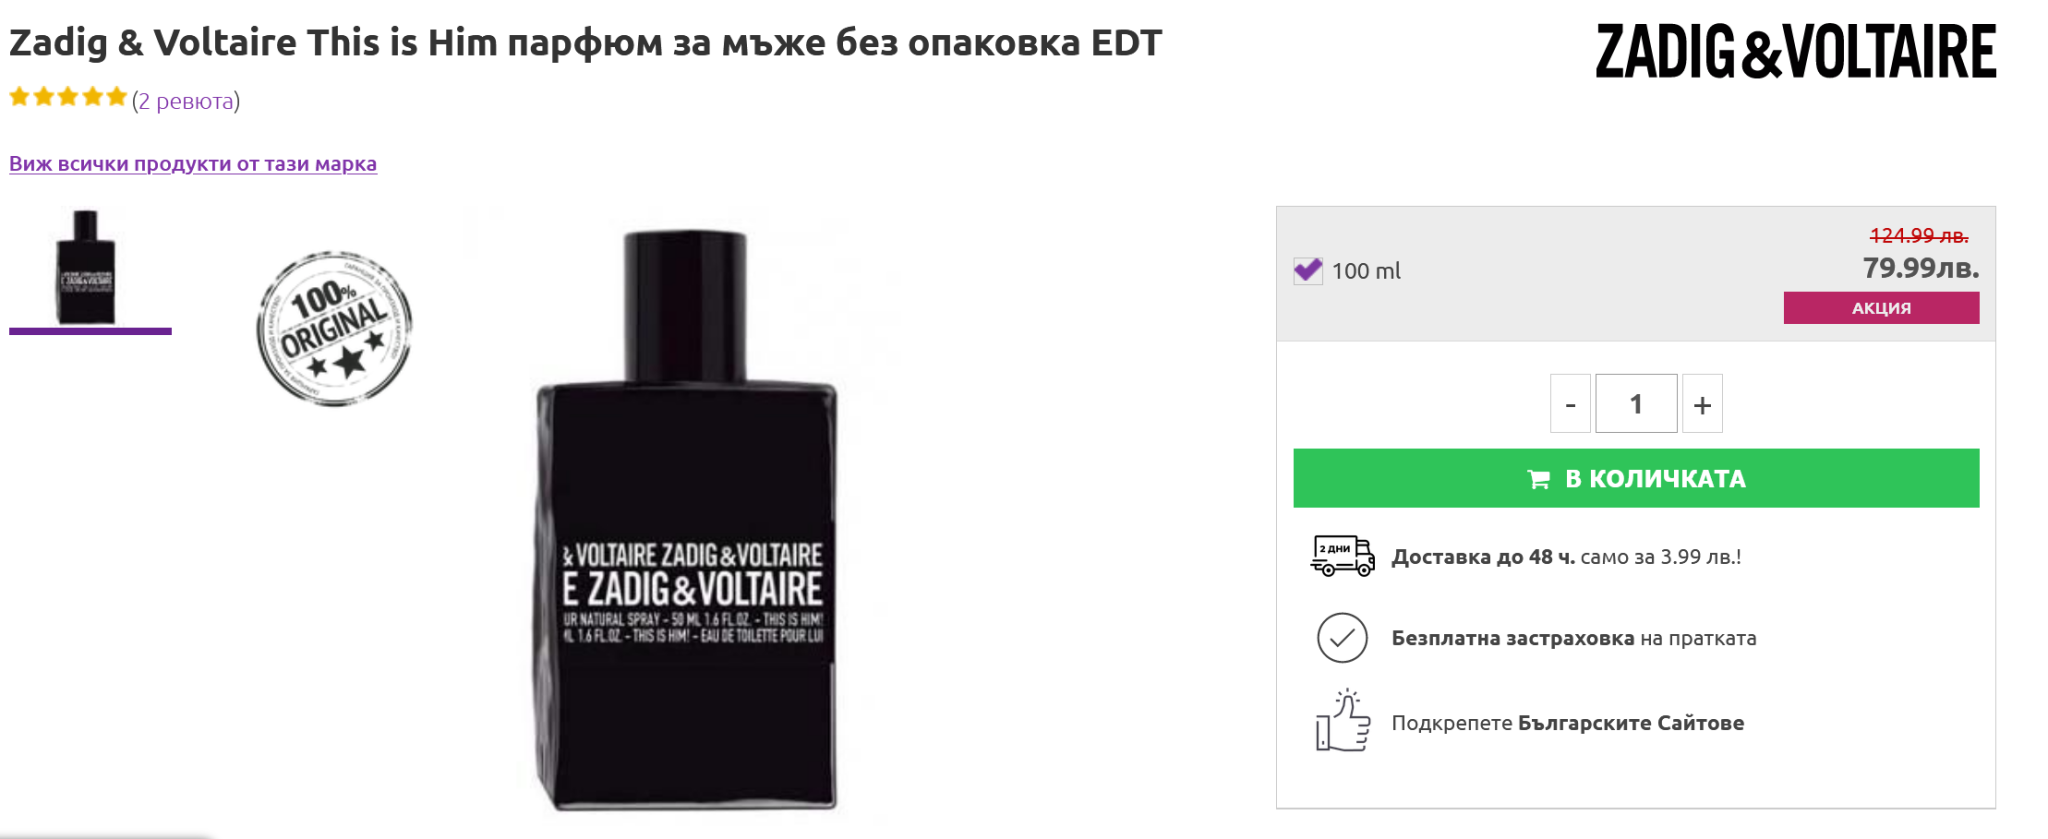This screenshot has height=839, width=2048.
Task: Select the small perfume bottle thumbnail
Action: click(x=87, y=267)
